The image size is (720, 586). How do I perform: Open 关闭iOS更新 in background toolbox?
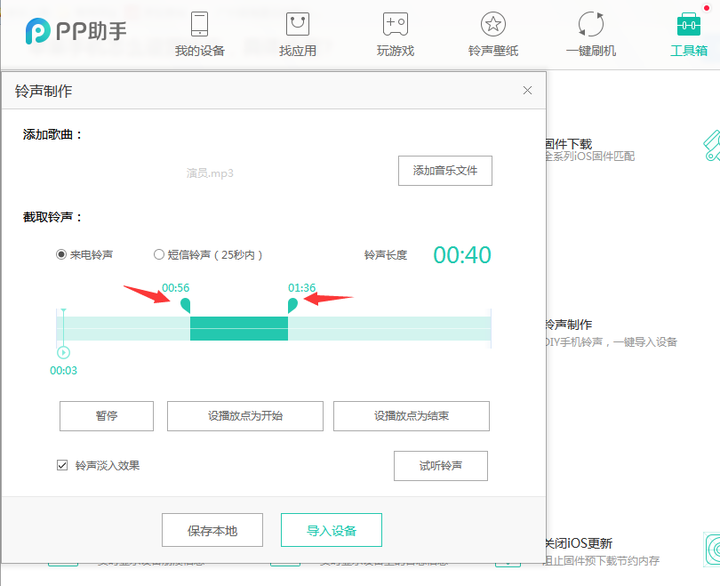tap(579, 543)
